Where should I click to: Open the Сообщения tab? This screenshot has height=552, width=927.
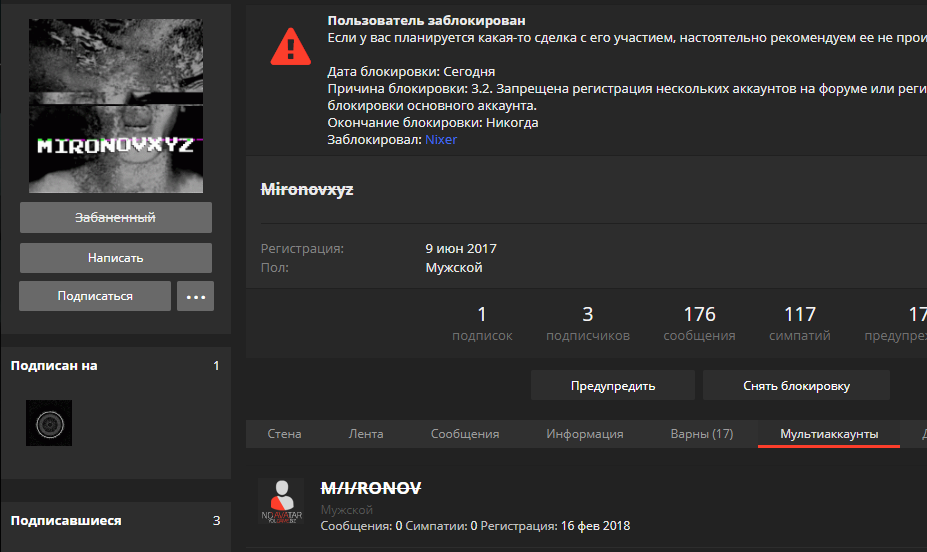(x=465, y=434)
